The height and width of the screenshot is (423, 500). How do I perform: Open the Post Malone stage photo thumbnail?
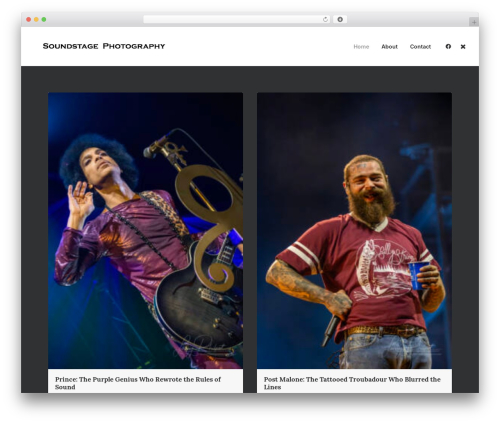tap(354, 230)
